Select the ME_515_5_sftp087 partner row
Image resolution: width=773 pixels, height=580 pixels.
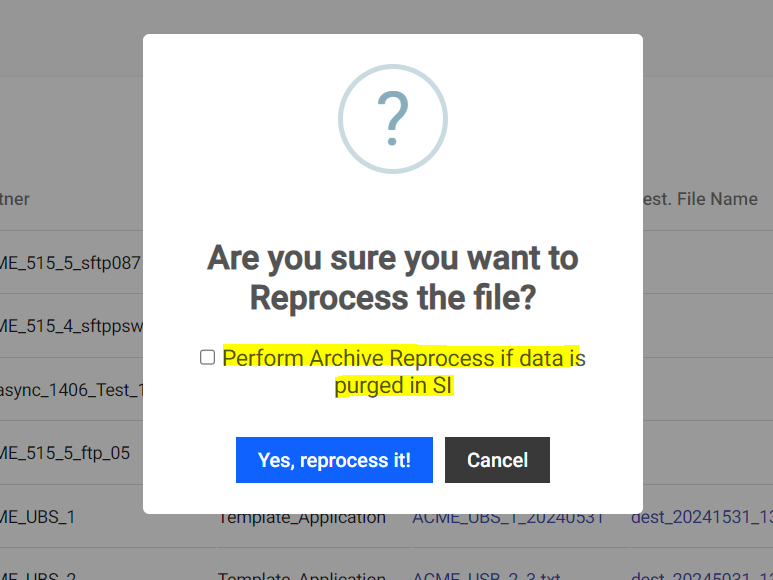[x=70, y=263]
